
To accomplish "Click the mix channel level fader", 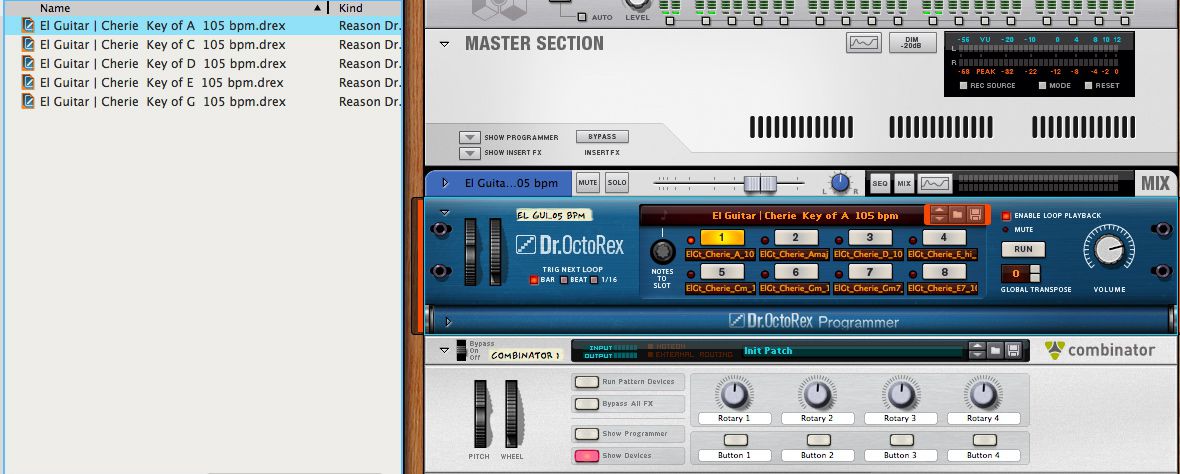I will coord(760,183).
